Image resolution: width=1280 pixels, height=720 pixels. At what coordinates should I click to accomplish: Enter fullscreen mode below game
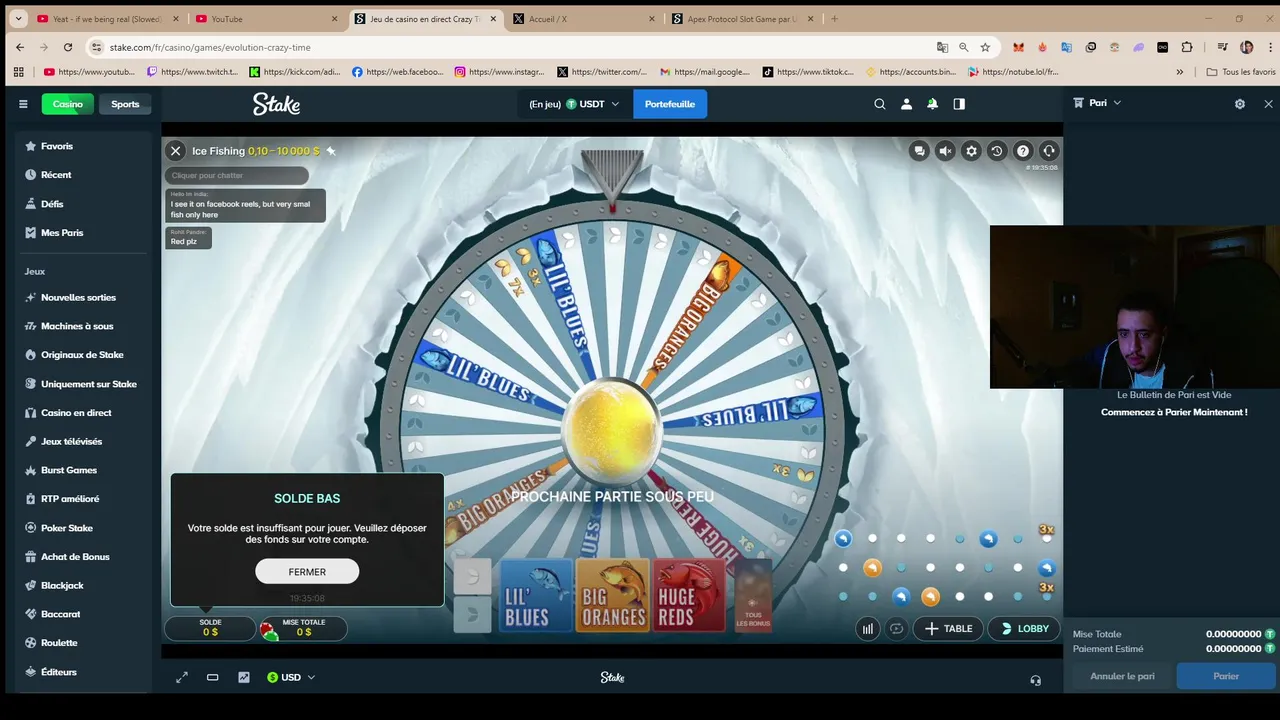pyautogui.click(x=182, y=677)
